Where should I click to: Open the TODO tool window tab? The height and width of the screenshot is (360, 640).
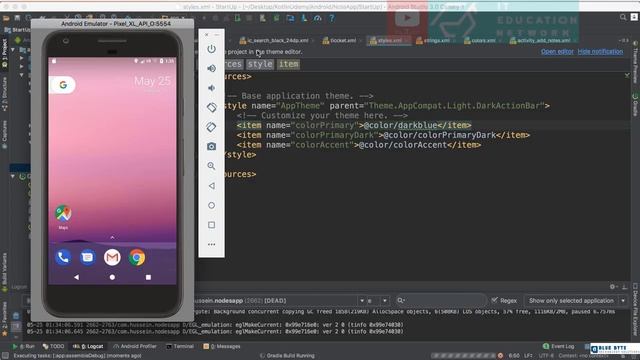53,347
